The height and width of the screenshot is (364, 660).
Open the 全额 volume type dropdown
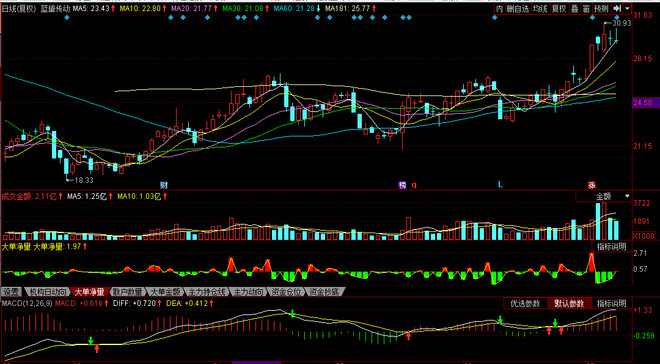605,196
